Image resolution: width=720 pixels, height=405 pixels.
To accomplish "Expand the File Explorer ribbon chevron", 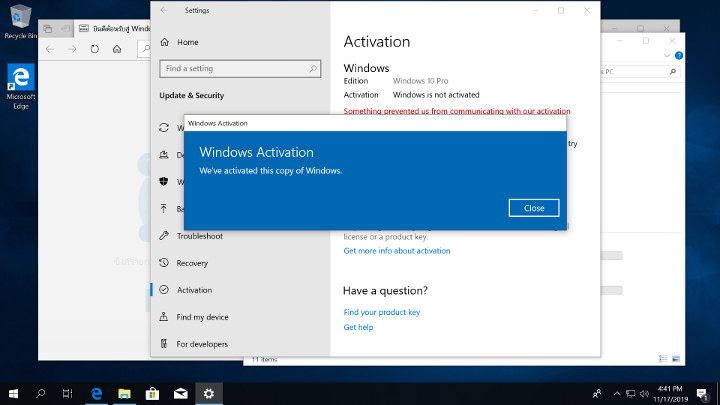I will point(667,56).
